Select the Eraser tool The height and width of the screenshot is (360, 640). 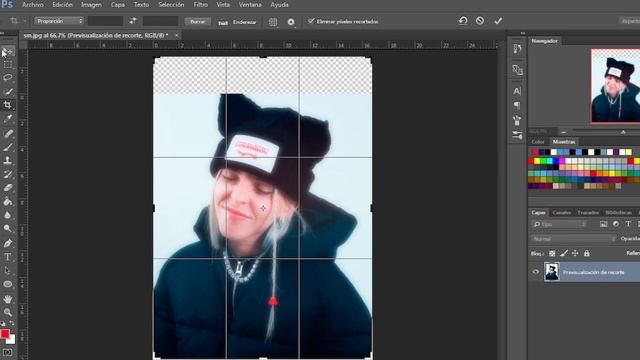[8, 188]
